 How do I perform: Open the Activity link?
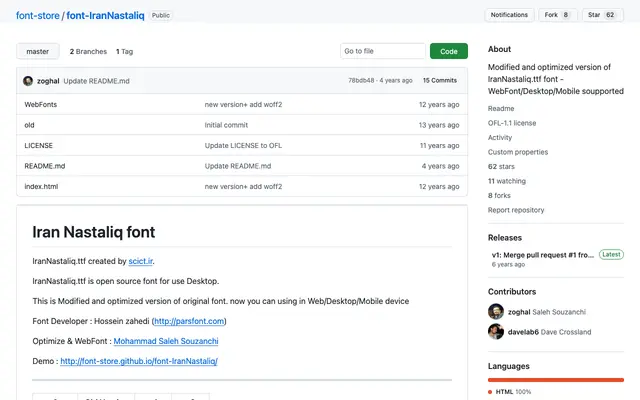[500, 138]
